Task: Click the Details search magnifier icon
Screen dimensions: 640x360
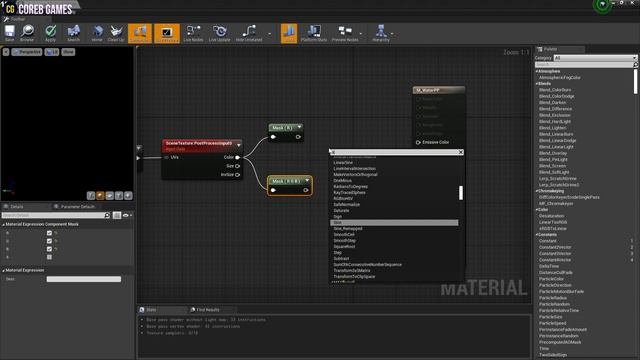Action: (x=107, y=215)
